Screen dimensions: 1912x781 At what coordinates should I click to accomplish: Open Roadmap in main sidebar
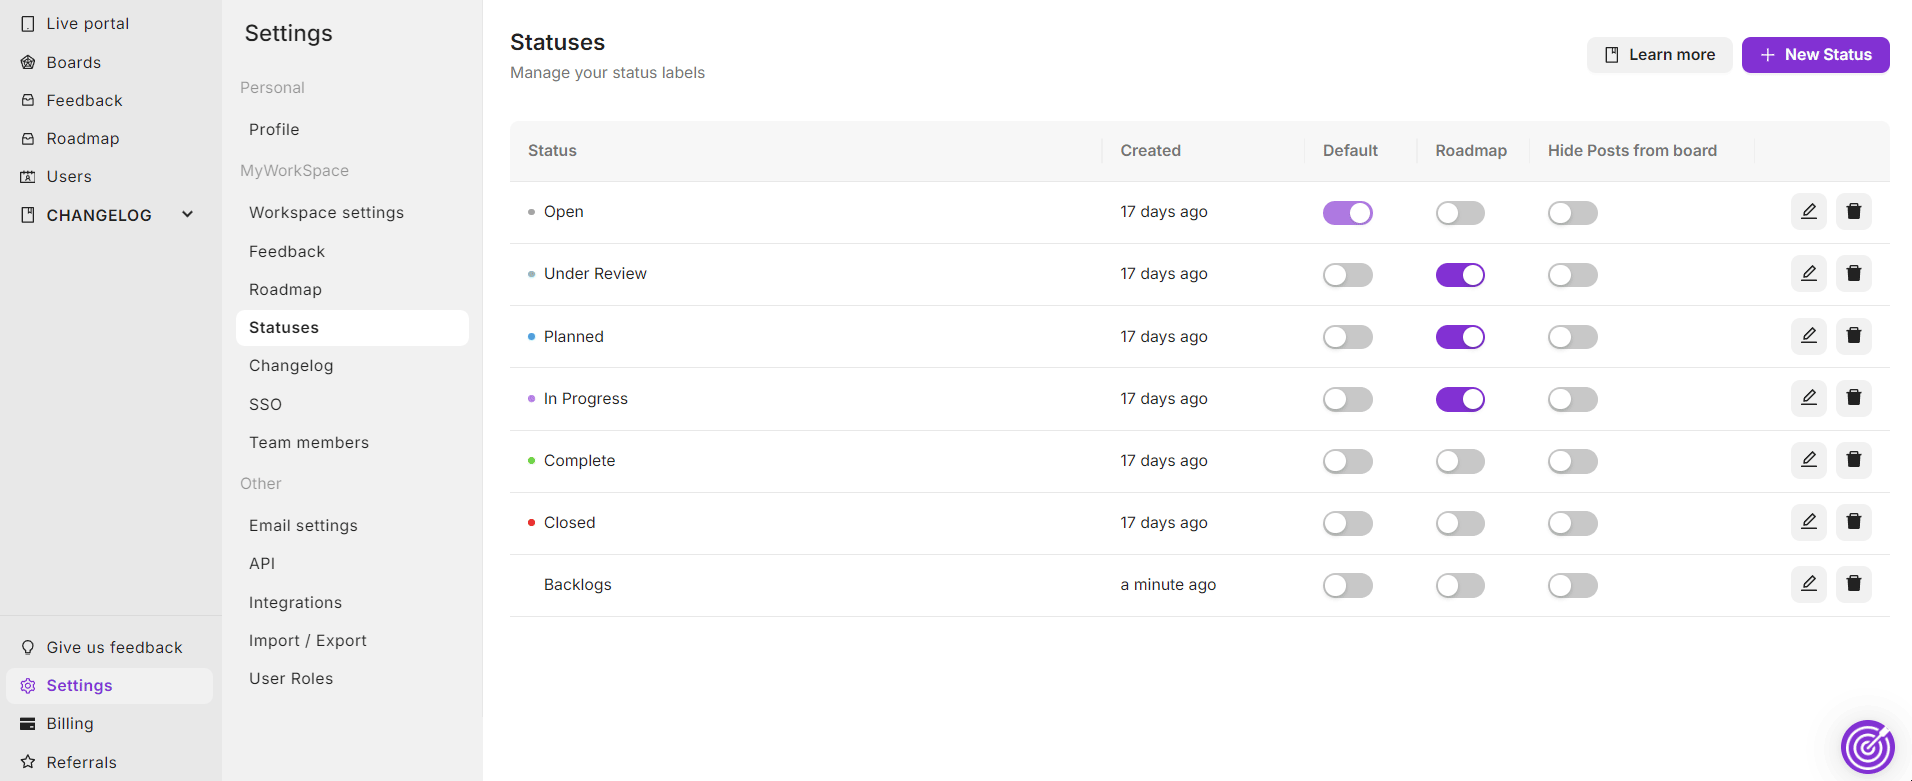click(x=82, y=138)
